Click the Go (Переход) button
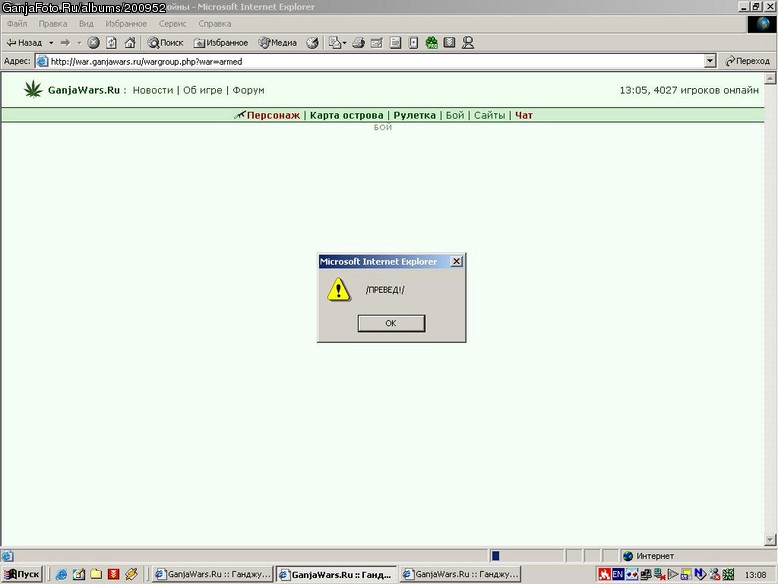The height and width of the screenshot is (584, 778). [x=747, y=61]
